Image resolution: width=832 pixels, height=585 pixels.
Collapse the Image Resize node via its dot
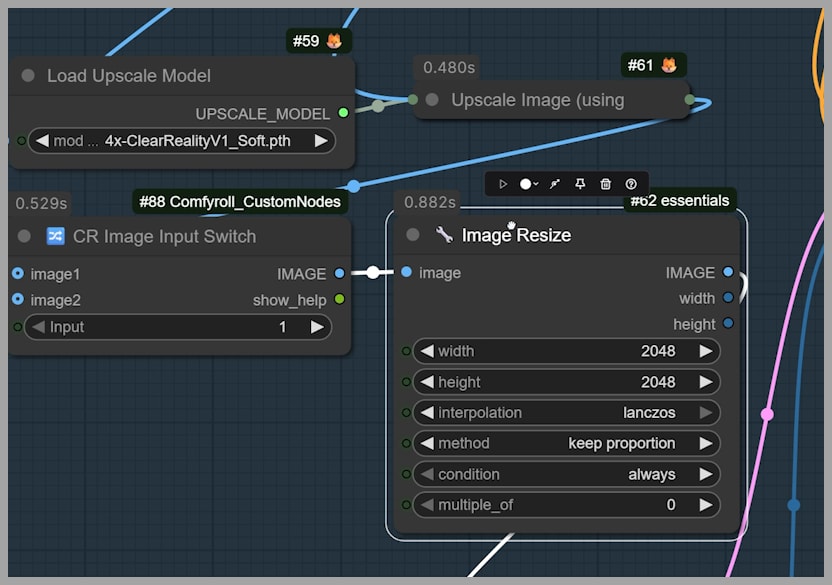point(412,235)
